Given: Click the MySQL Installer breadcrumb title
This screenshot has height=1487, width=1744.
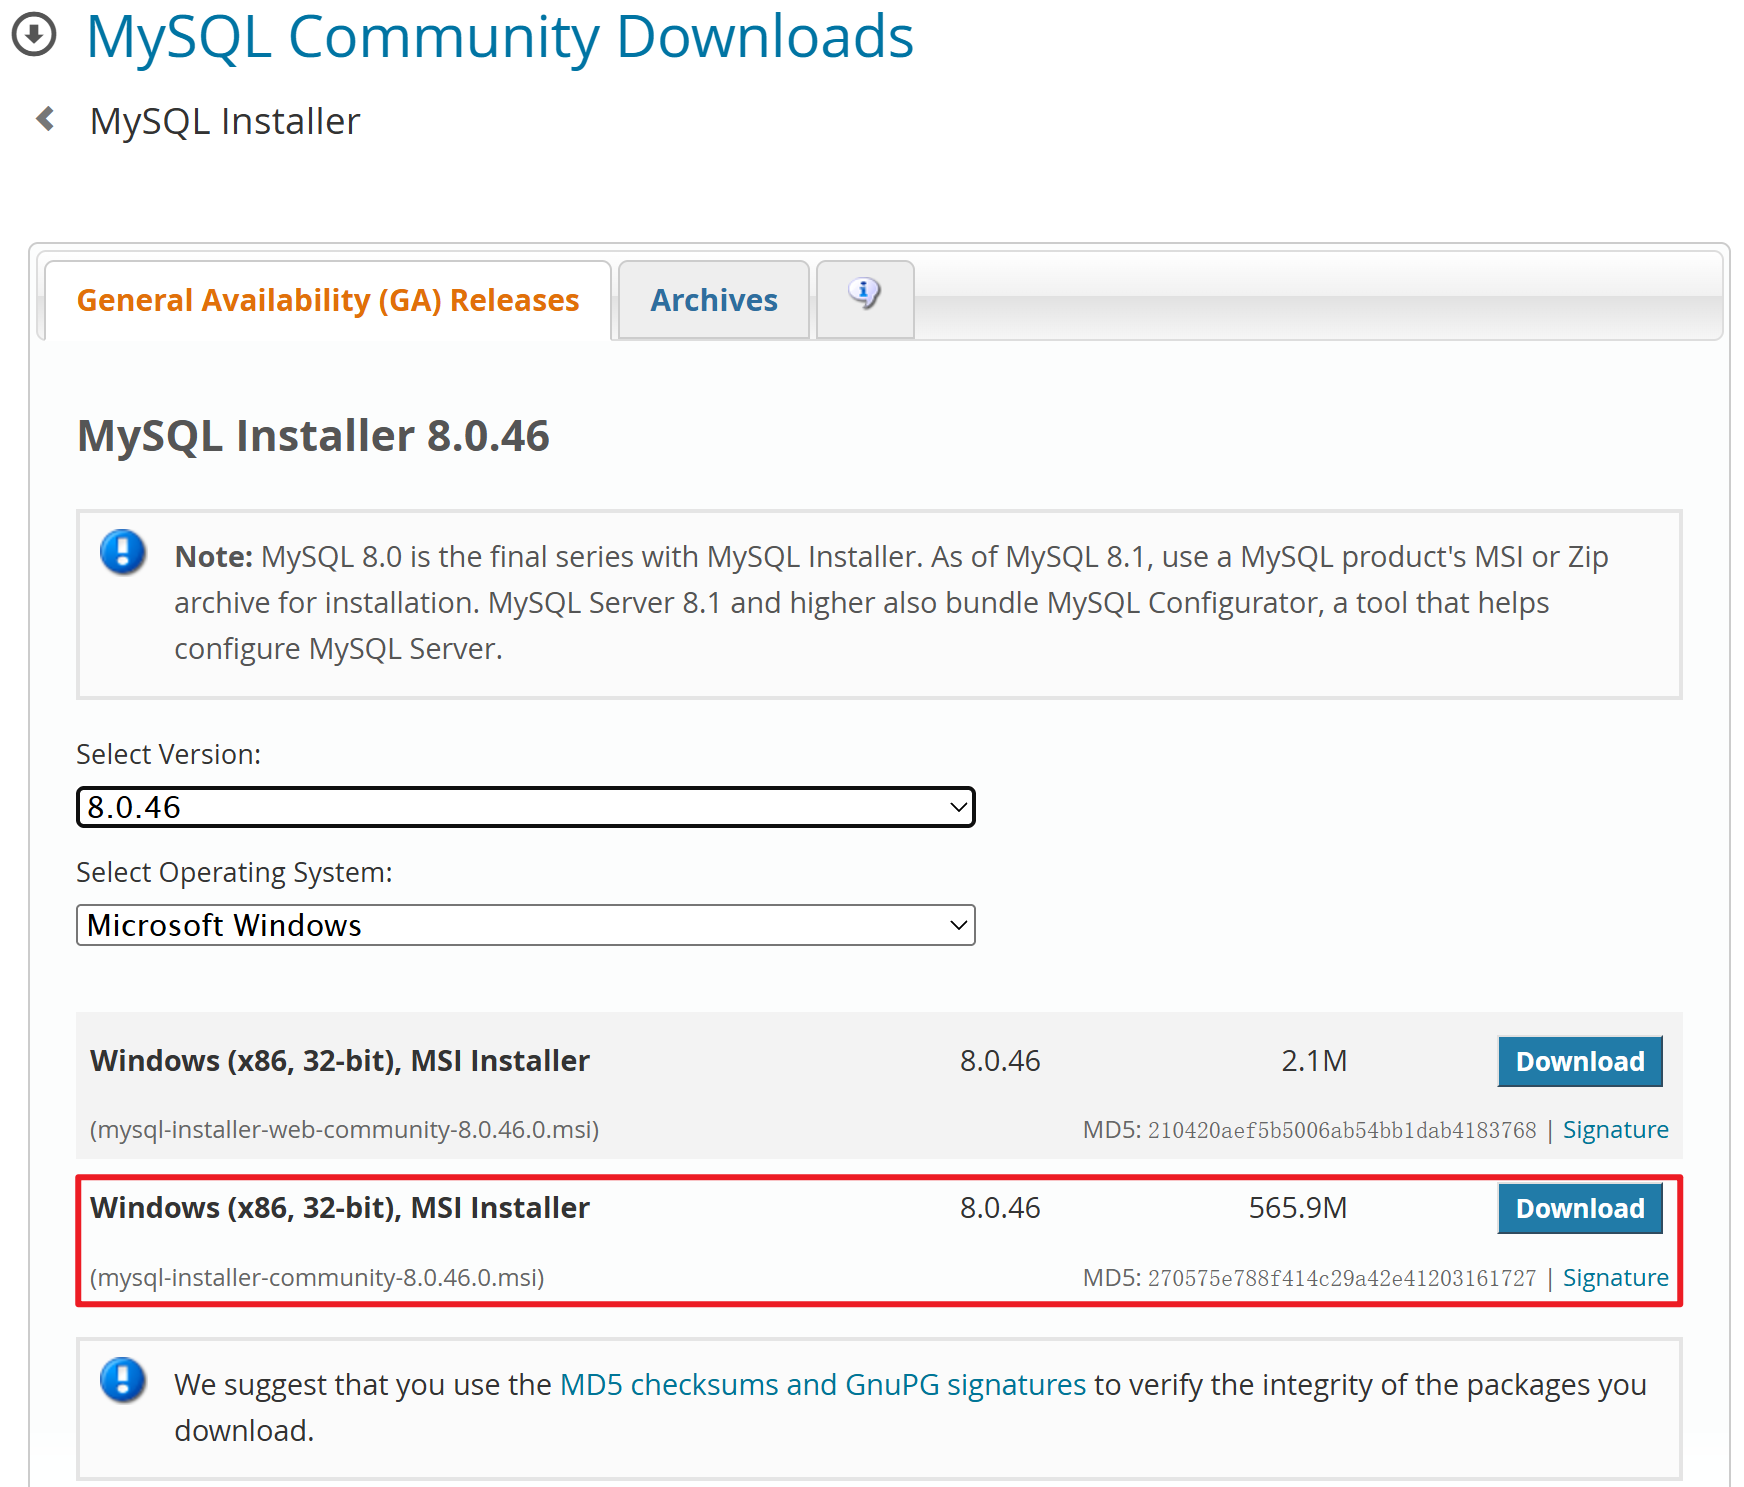Looking at the screenshot, I should pyautogui.click(x=225, y=121).
